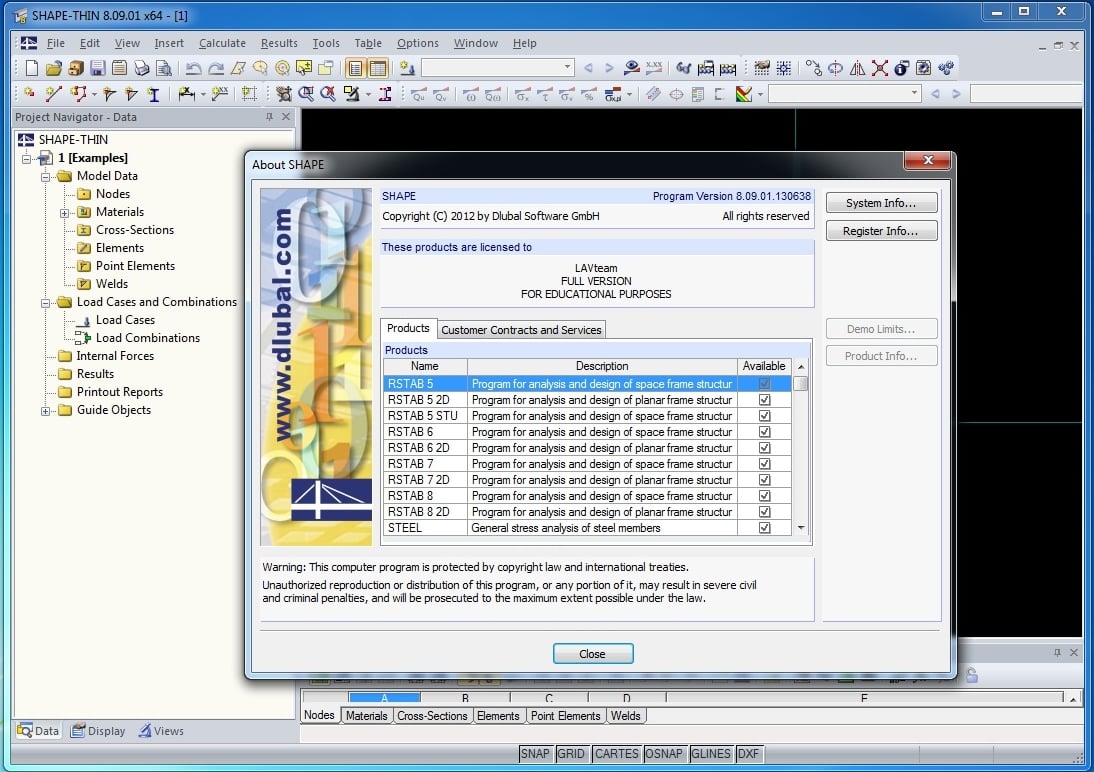Click the Undo arrow icon
Image resolution: width=1094 pixels, height=772 pixels.
tap(193, 68)
